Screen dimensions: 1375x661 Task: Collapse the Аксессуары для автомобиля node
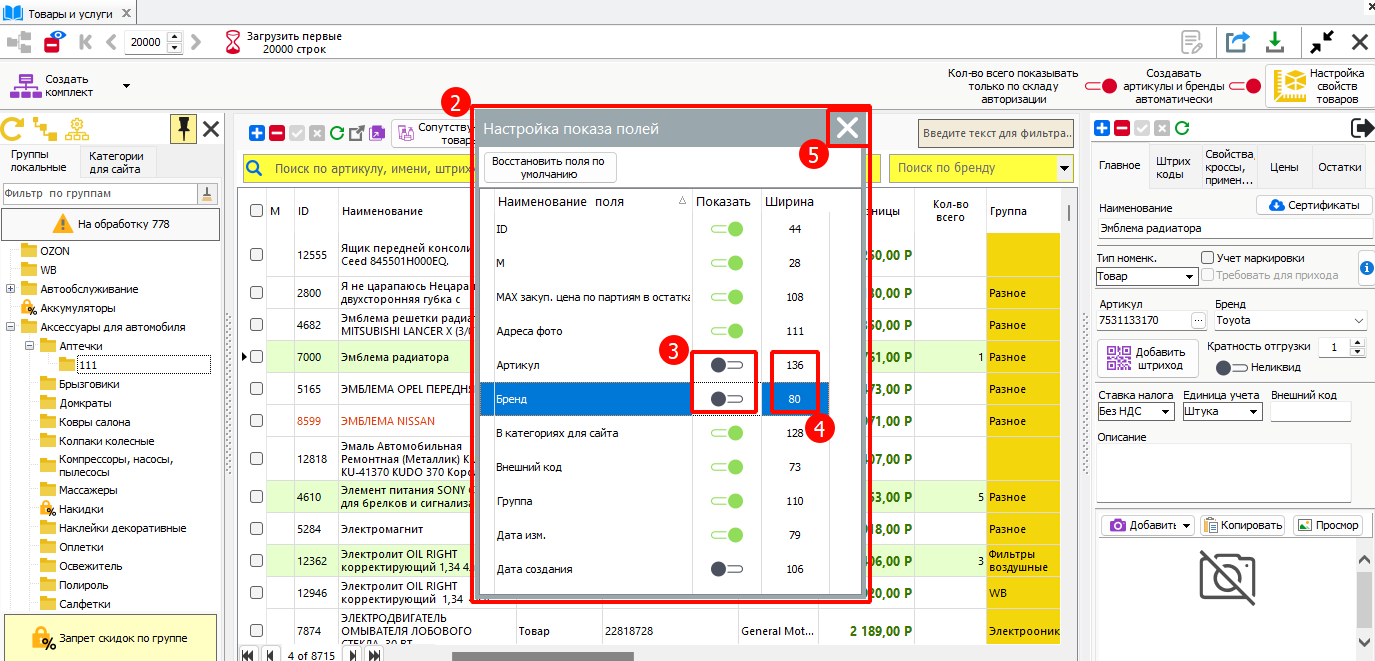point(10,327)
